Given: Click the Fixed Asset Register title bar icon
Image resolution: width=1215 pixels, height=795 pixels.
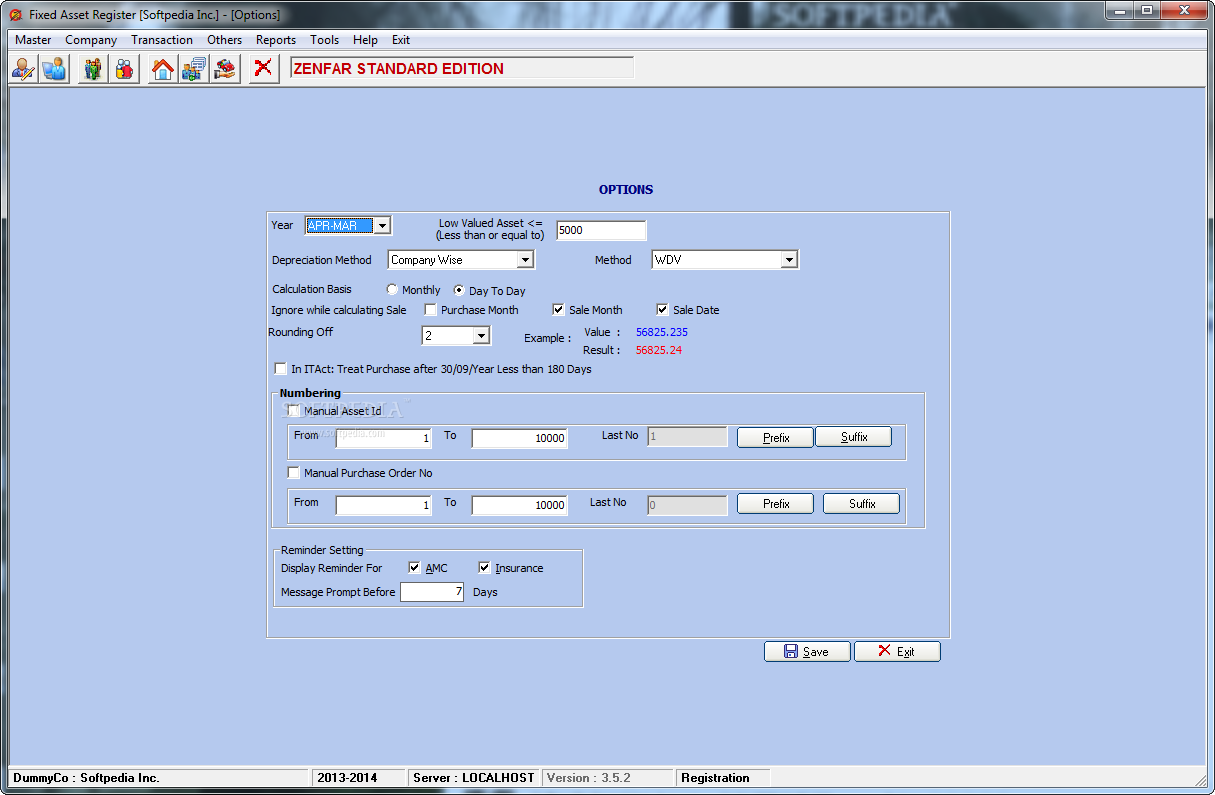Looking at the screenshot, I should coord(14,15).
